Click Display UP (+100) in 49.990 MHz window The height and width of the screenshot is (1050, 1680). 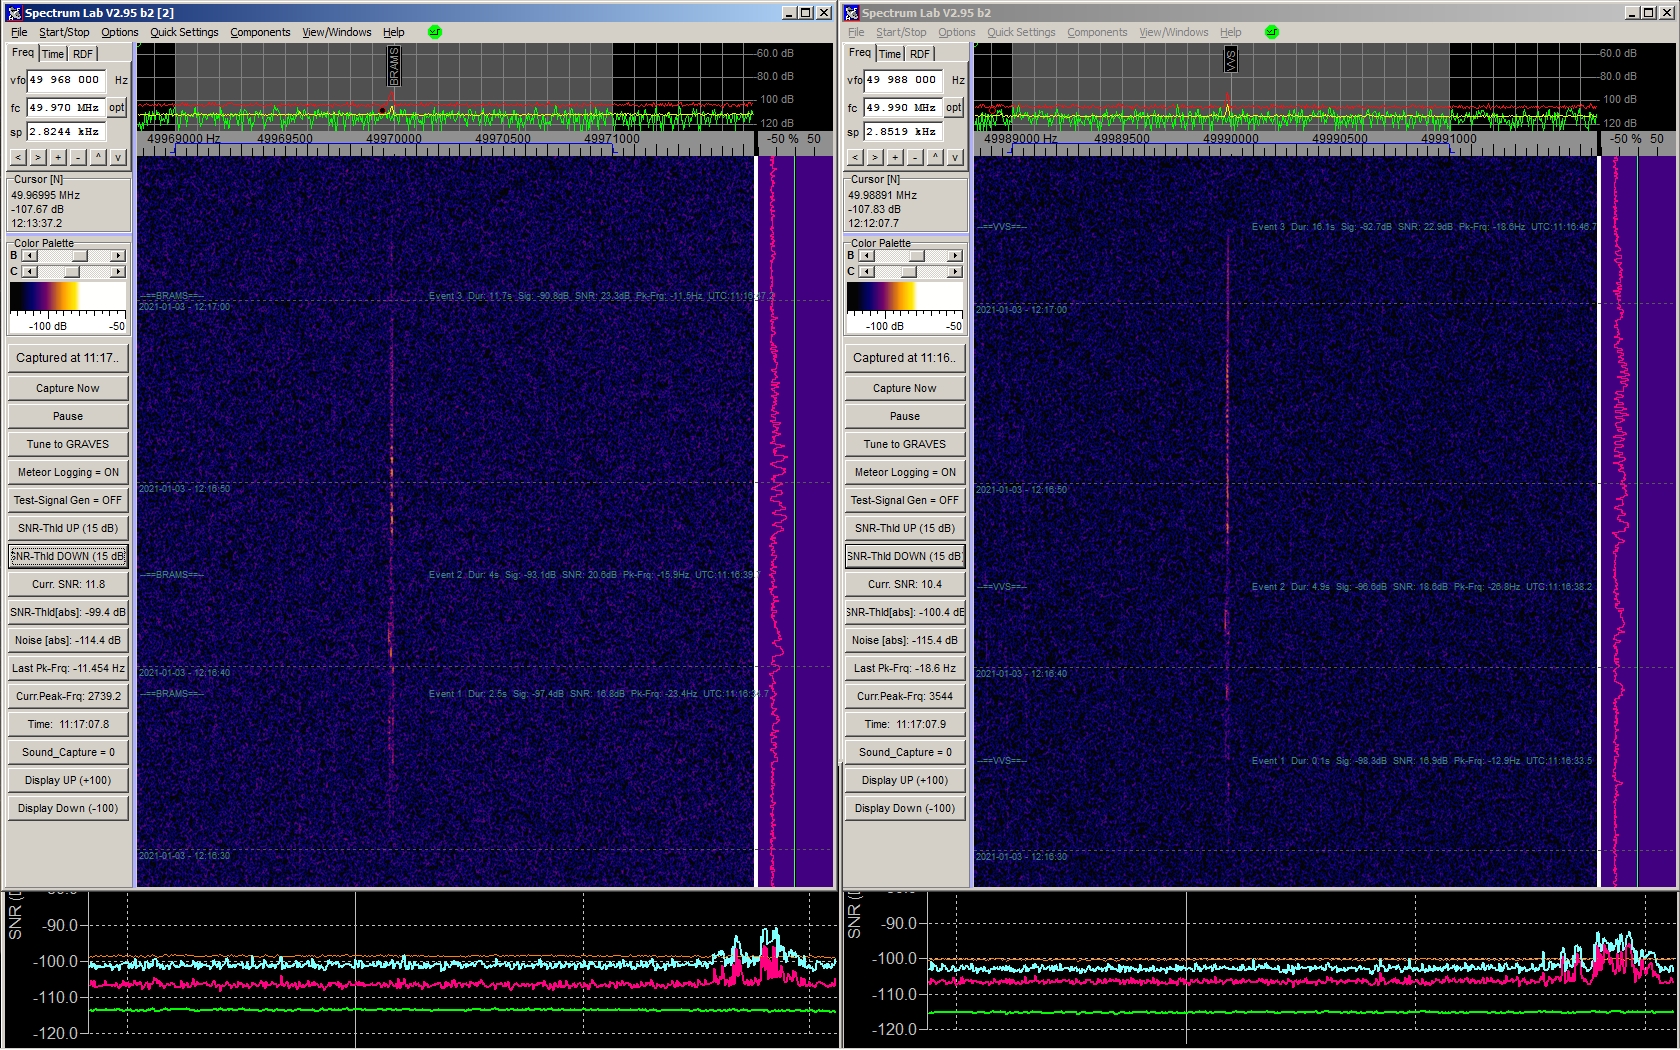(905, 780)
